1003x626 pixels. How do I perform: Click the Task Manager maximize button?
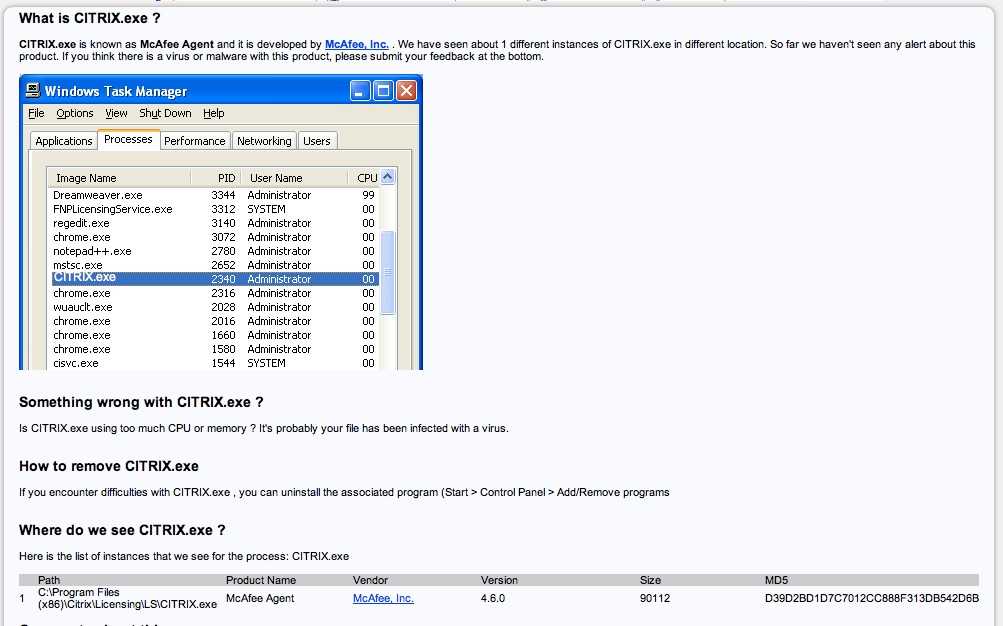tap(383, 91)
